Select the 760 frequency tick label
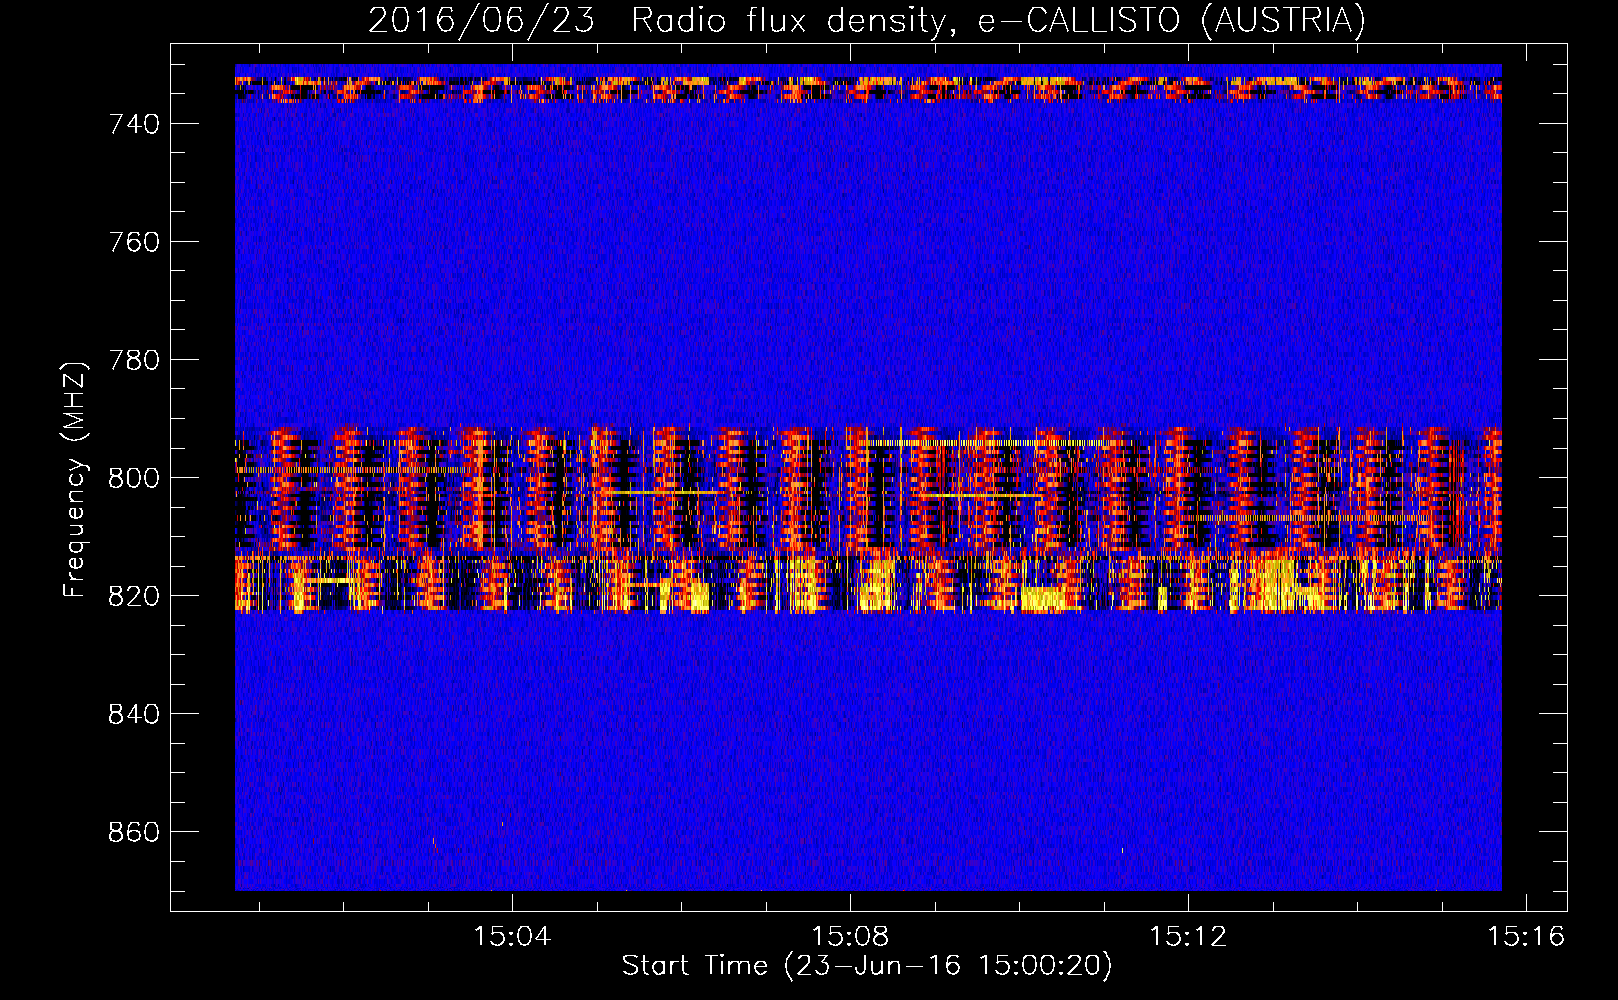This screenshot has height=1000, width=1618. (x=134, y=242)
